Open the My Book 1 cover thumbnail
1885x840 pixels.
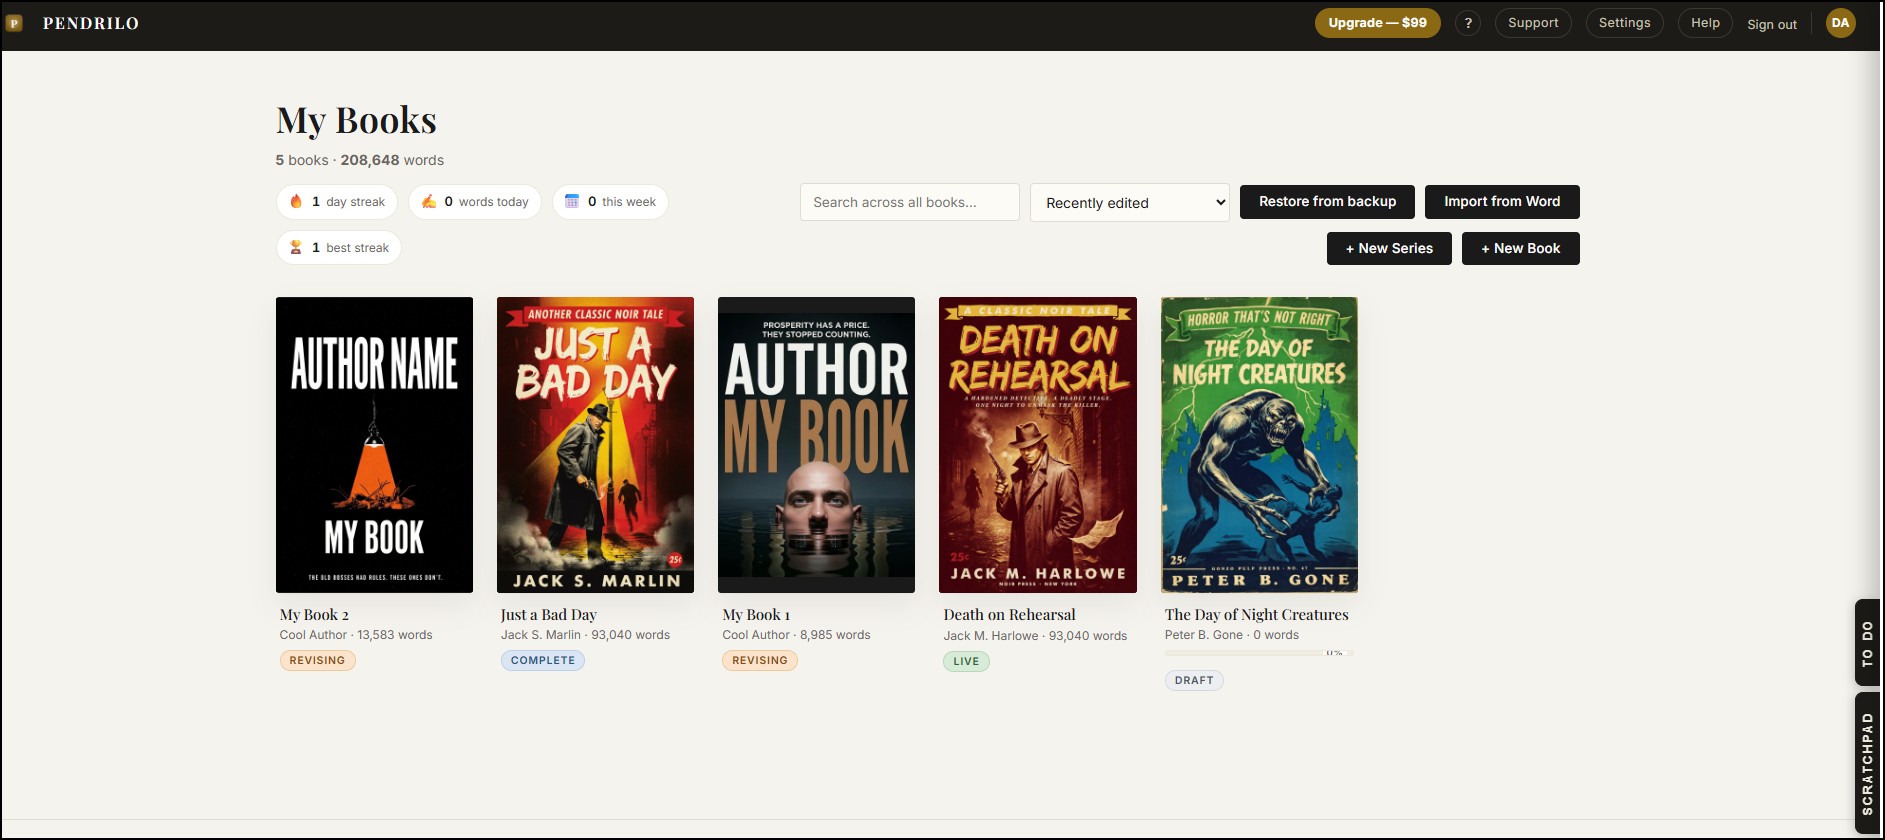816,445
